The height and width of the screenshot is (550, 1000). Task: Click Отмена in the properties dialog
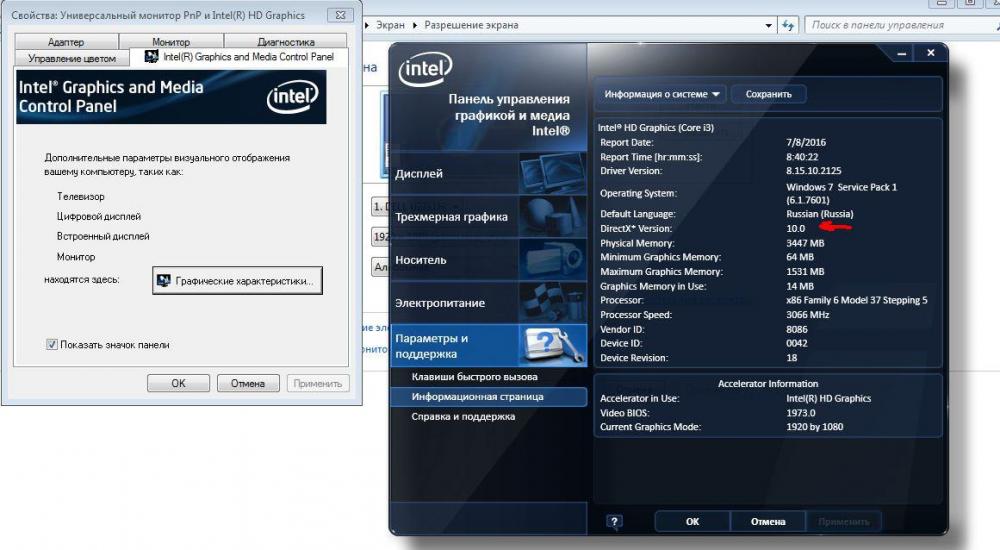247,383
